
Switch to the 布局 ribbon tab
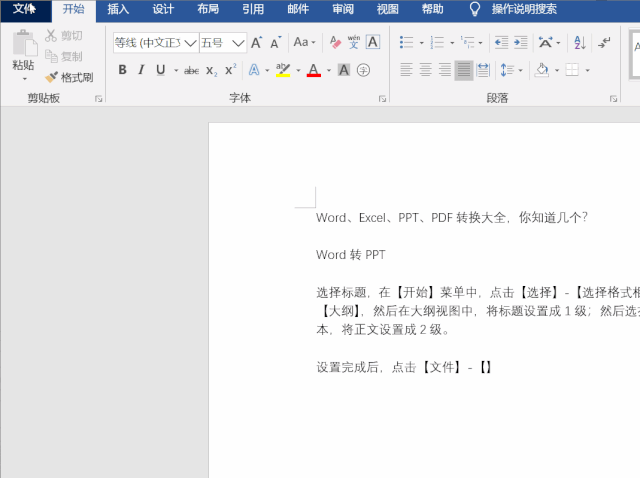208,9
